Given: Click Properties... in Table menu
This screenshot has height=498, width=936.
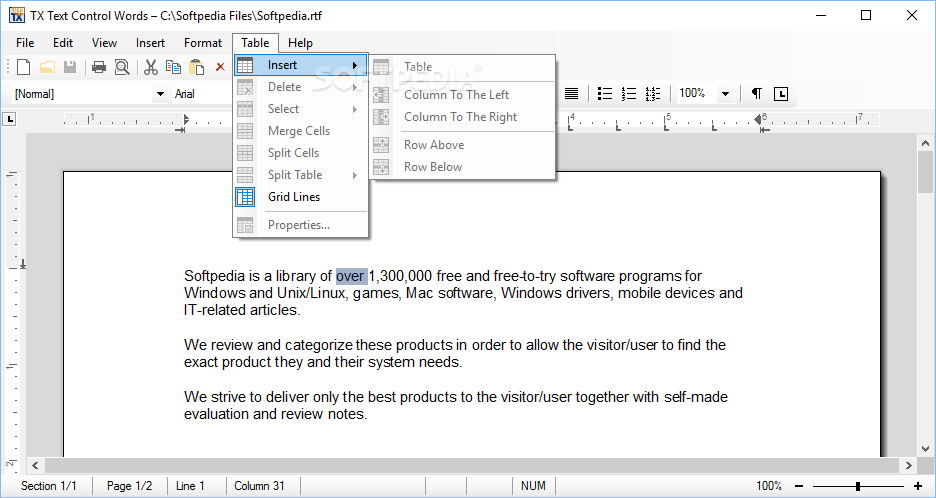Looking at the screenshot, I should click(300, 225).
